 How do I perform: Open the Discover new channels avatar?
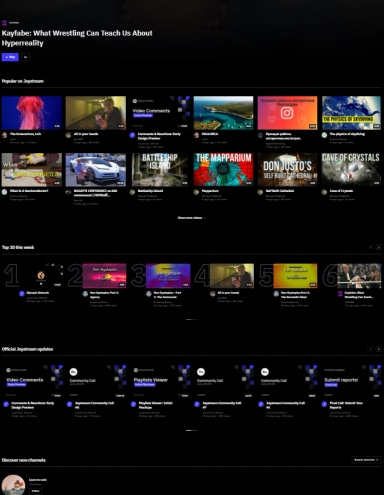coord(13,485)
